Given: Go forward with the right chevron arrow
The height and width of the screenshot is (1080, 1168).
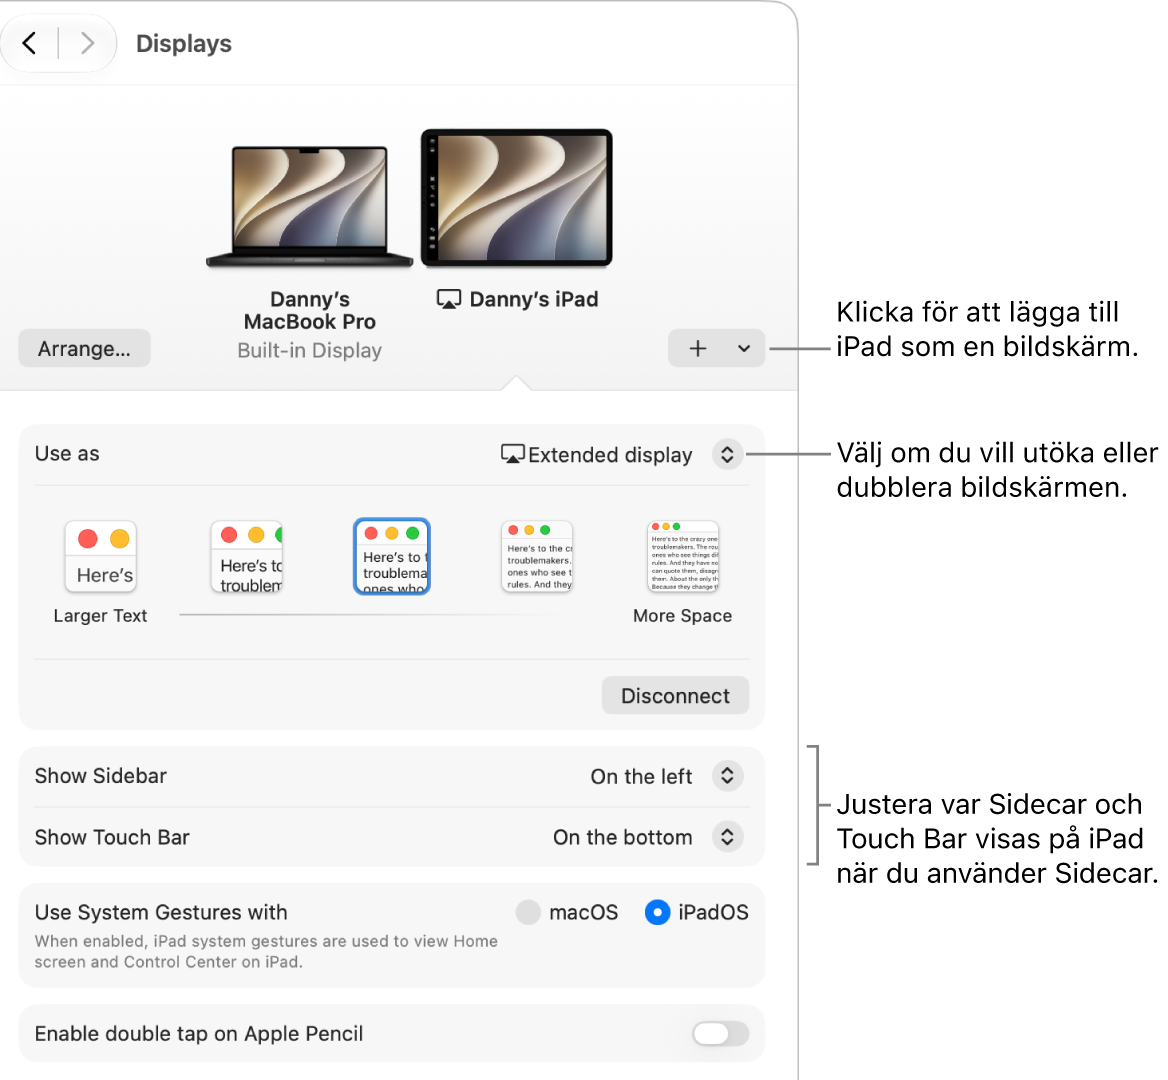Looking at the screenshot, I should coord(86,43).
